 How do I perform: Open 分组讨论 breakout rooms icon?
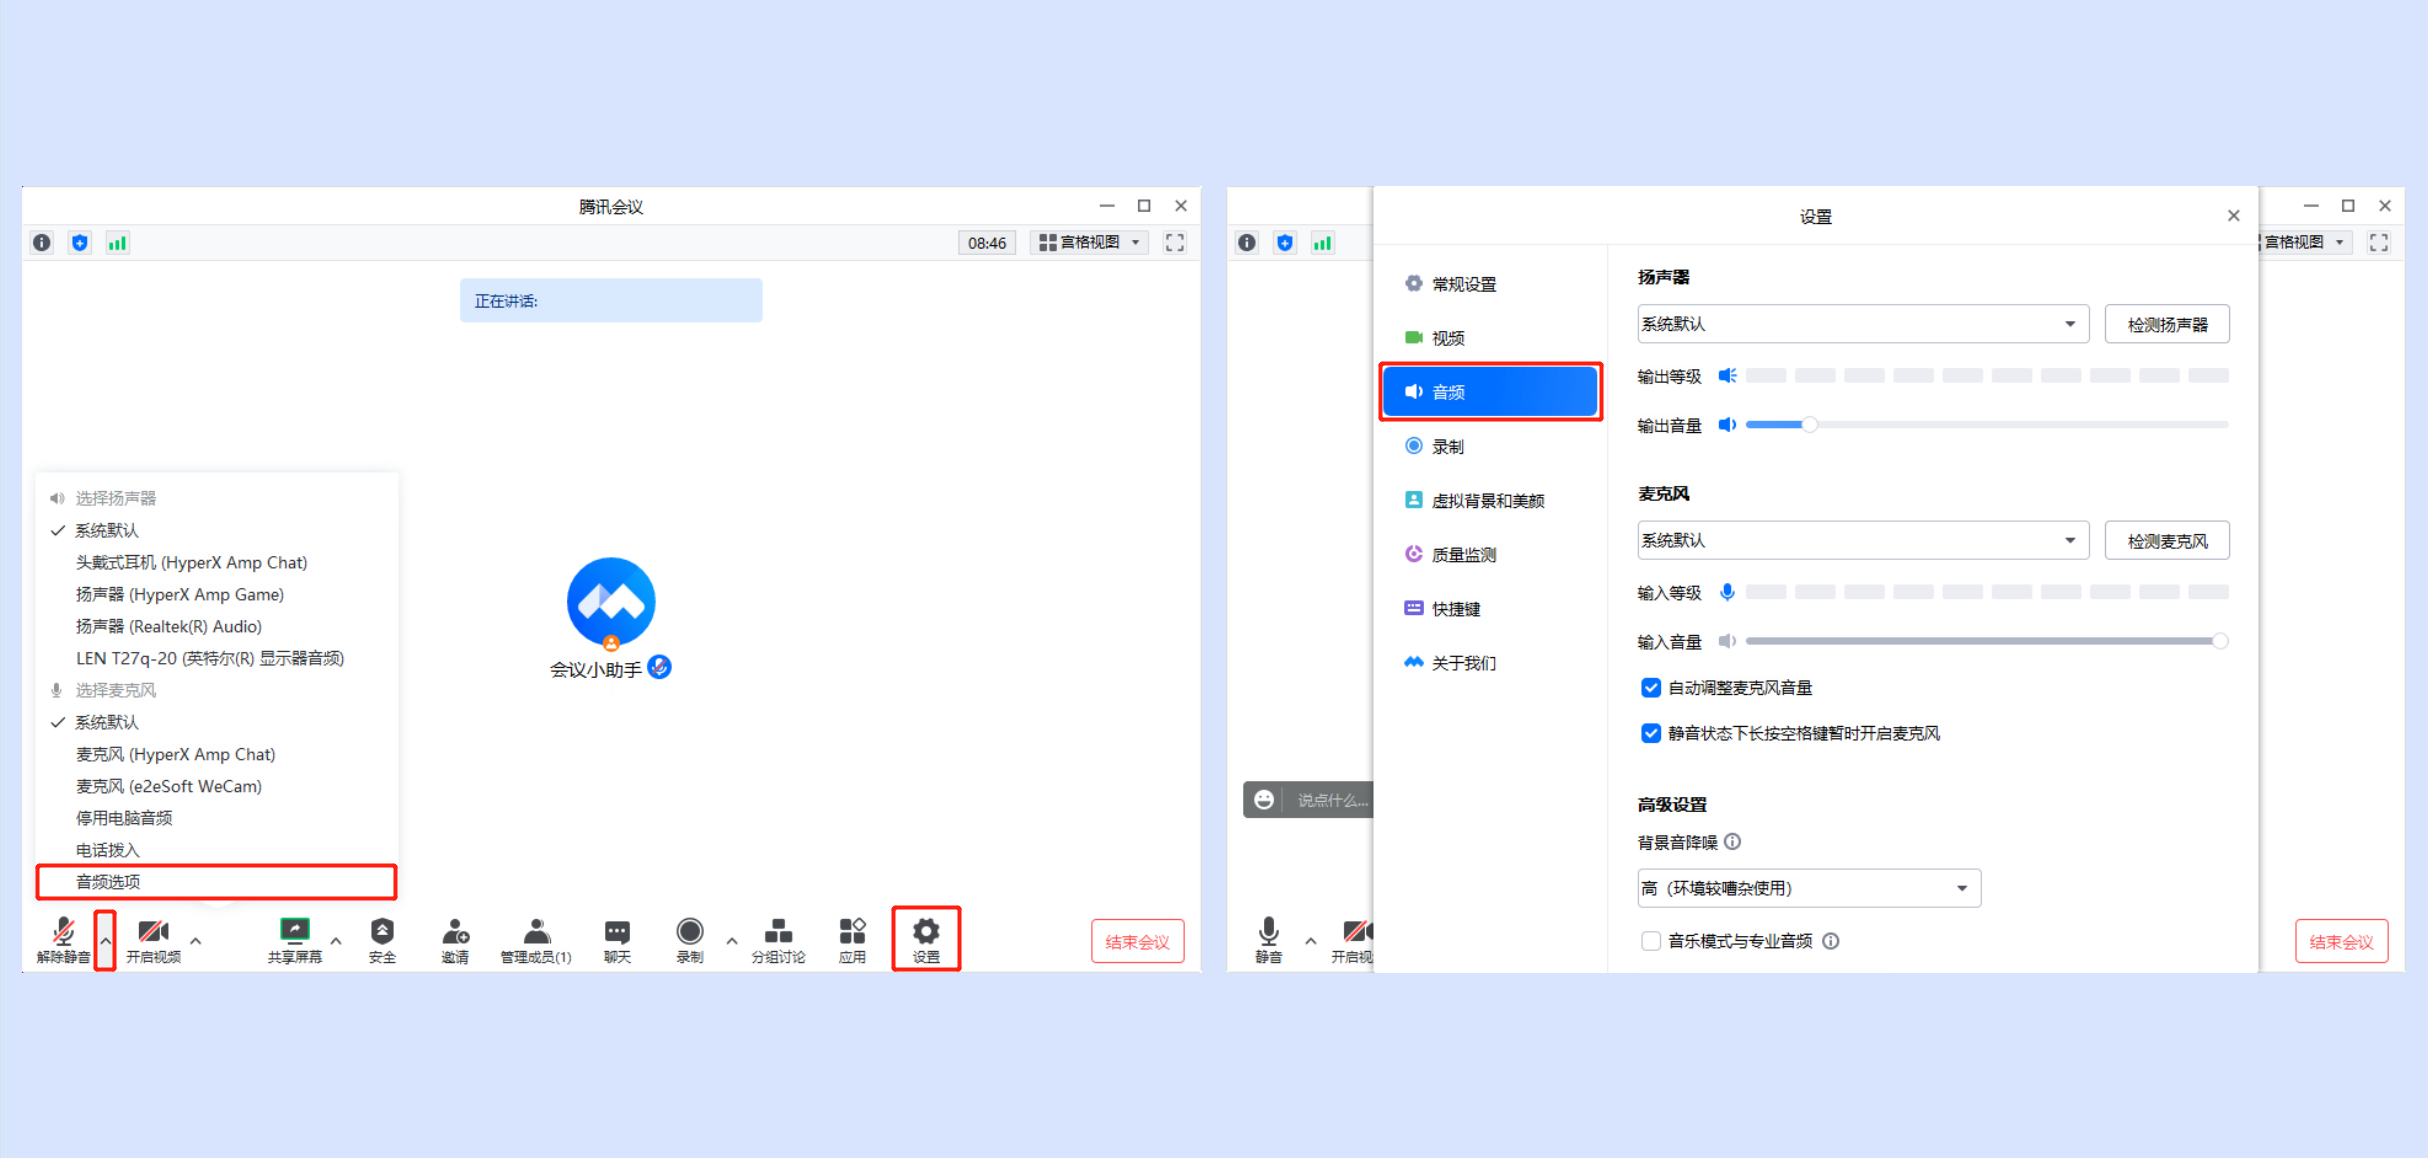pyautogui.click(x=778, y=931)
